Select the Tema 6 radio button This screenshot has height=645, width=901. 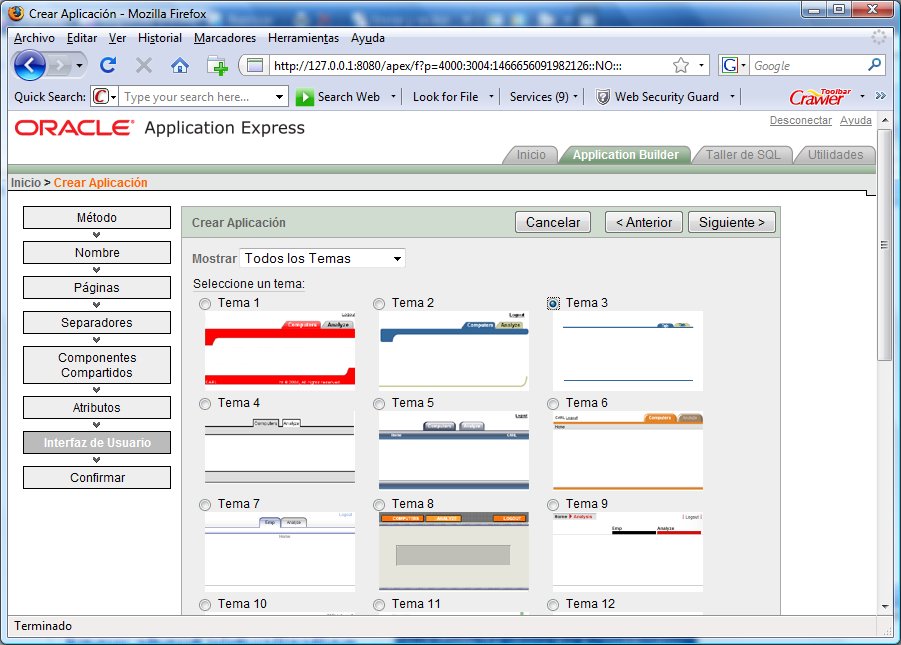coord(553,404)
